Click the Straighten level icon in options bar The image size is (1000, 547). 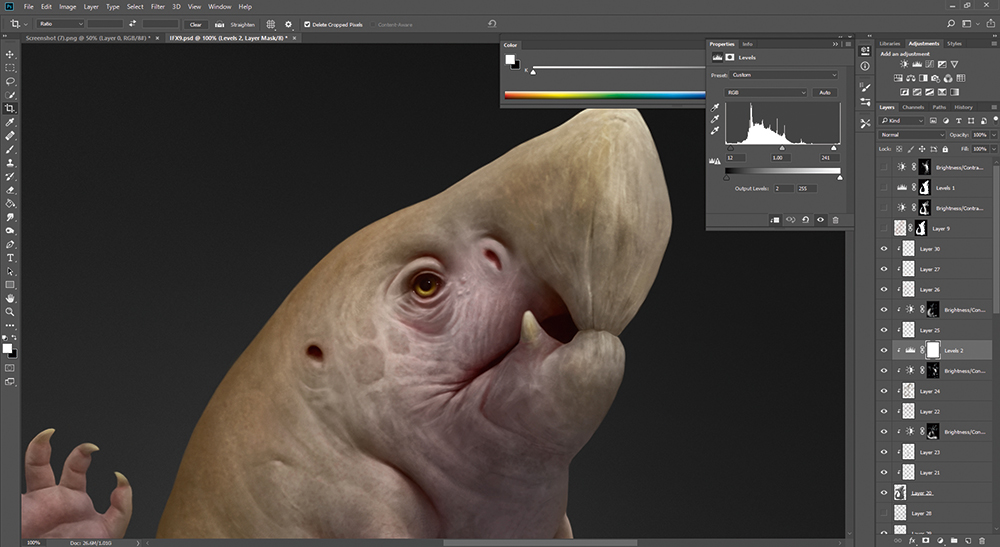click(x=220, y=24)
